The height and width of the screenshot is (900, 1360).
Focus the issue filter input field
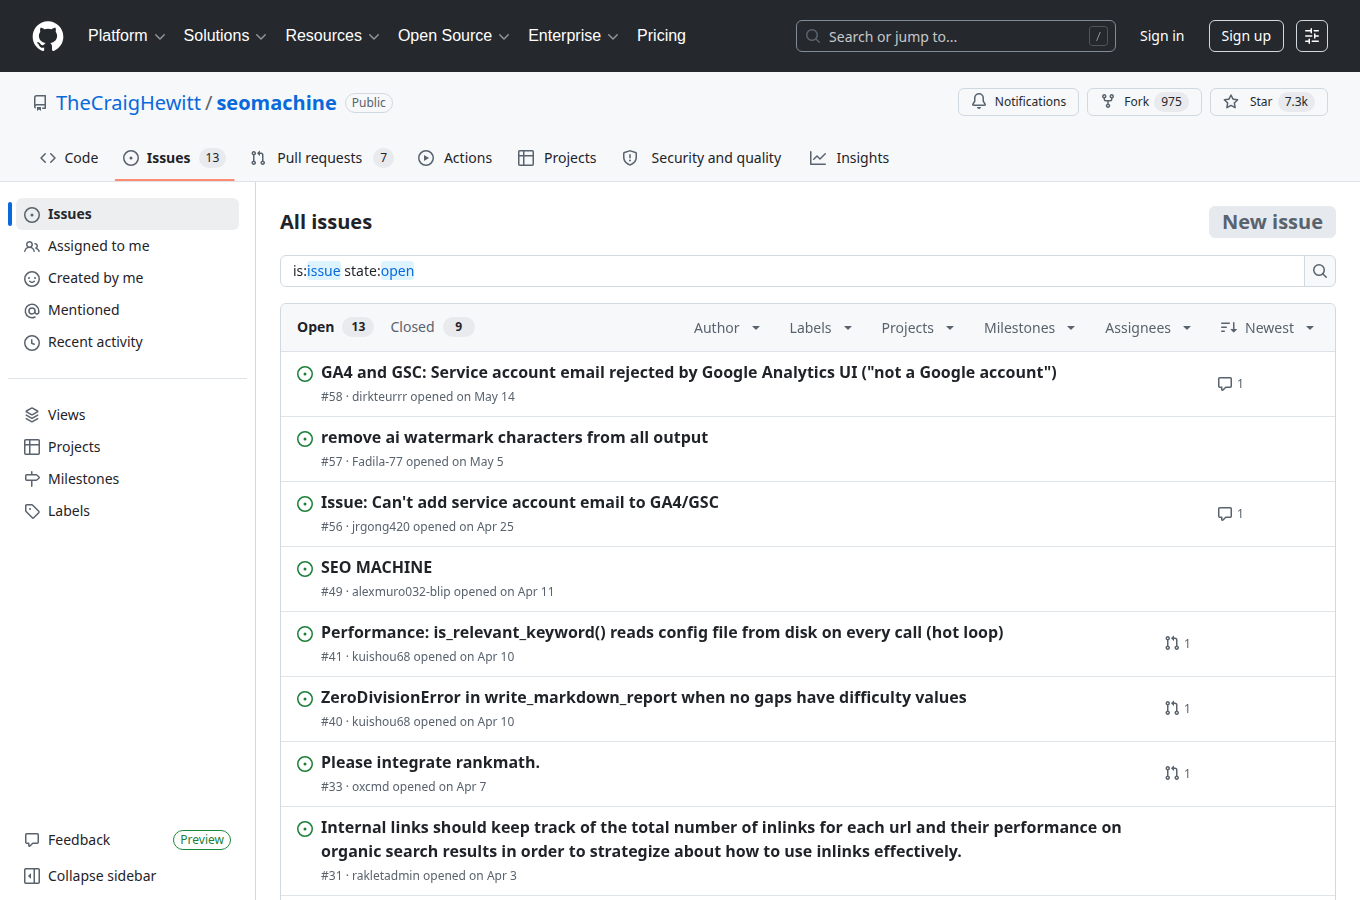click(x=792, y=271)
